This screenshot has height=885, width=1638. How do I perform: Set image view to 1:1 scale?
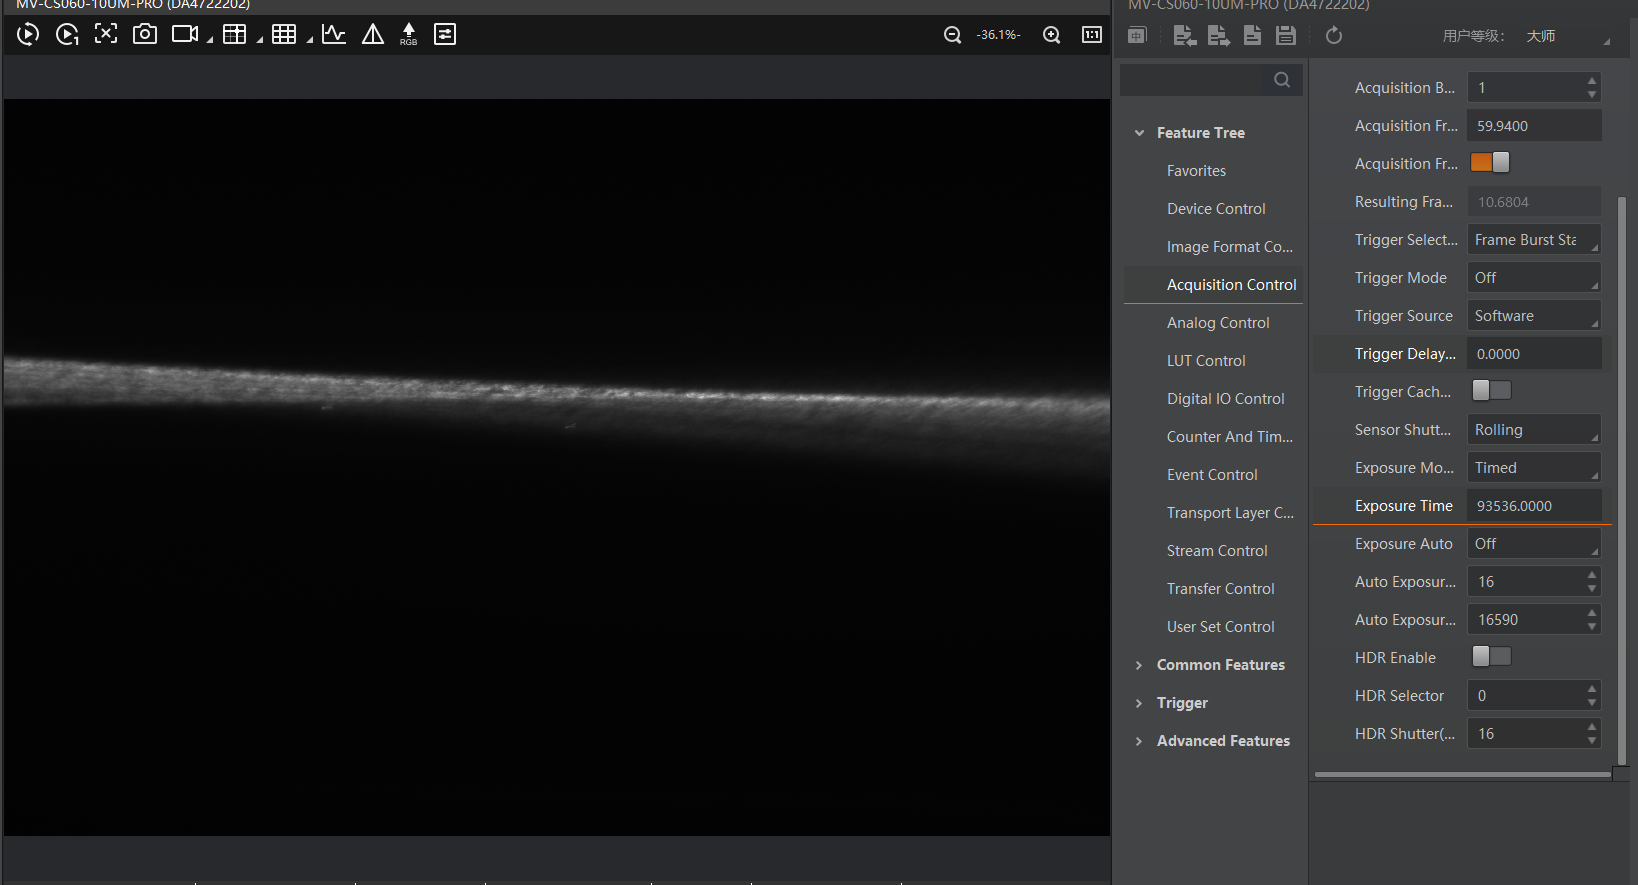(1091, 35)
